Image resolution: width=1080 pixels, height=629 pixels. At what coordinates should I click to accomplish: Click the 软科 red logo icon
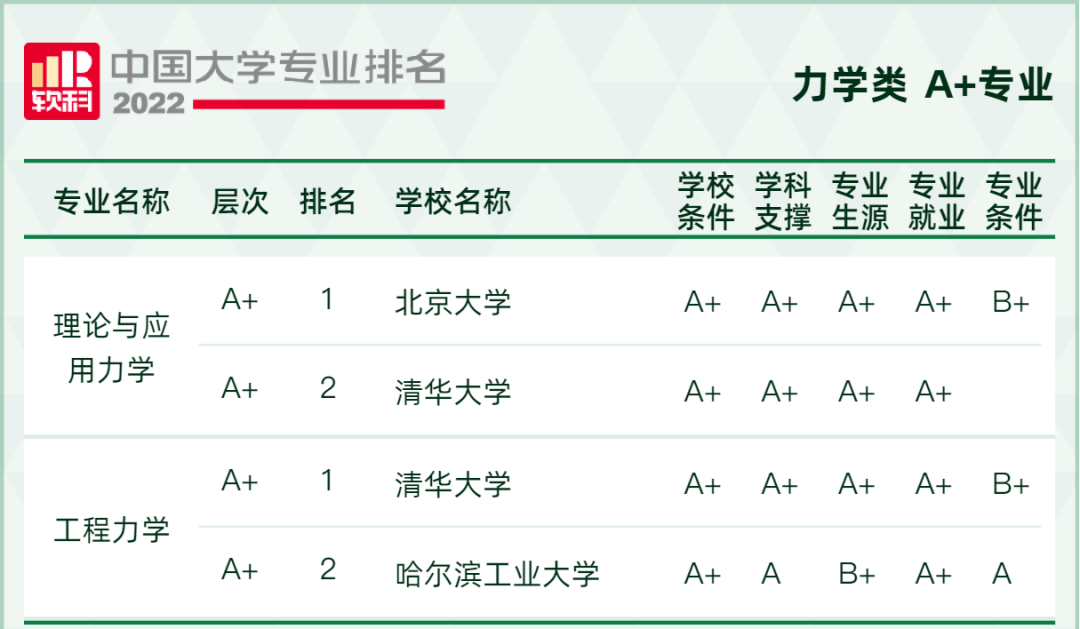(62, 82)
